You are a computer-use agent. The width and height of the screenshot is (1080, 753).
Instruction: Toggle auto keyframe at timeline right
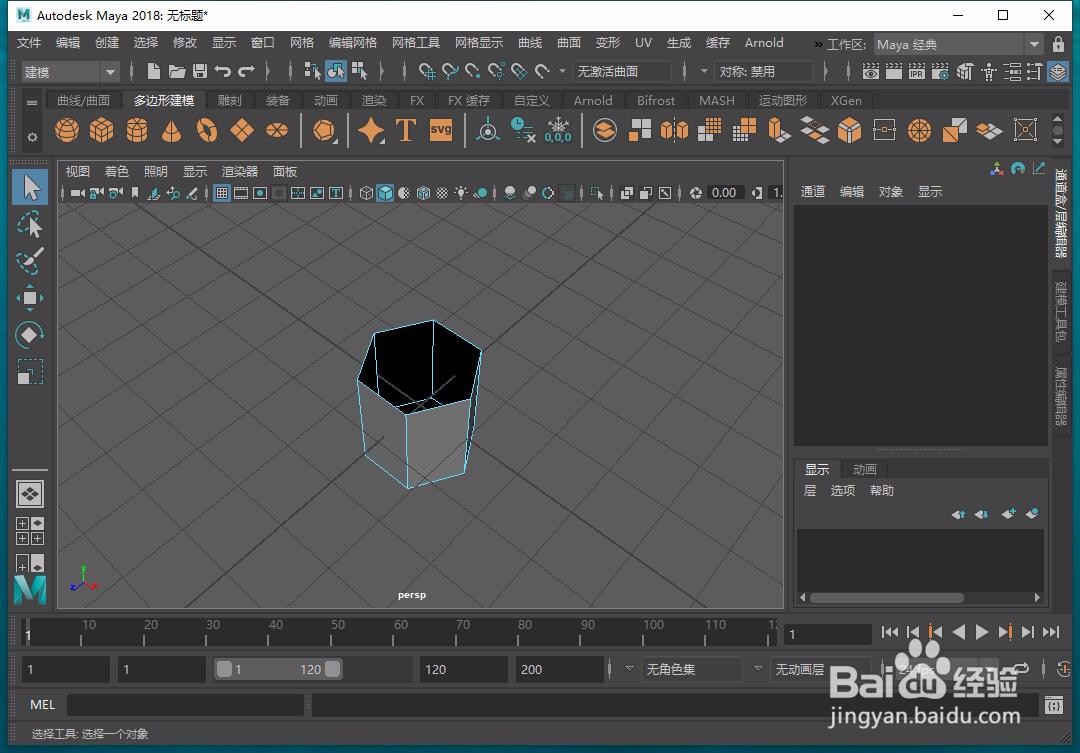1063,668
